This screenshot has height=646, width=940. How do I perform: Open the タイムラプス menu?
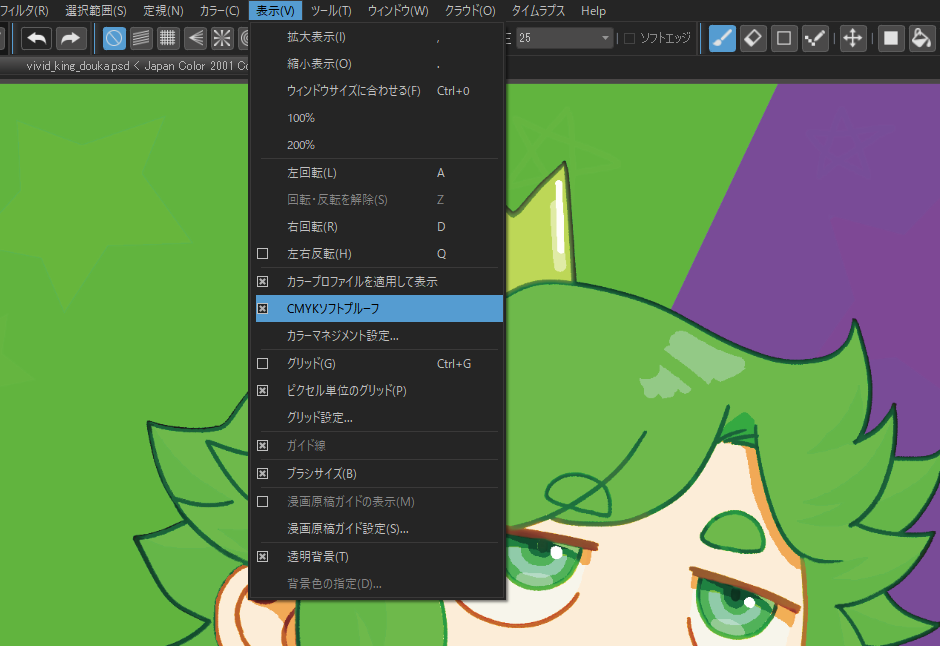click(x=538, y=10)
